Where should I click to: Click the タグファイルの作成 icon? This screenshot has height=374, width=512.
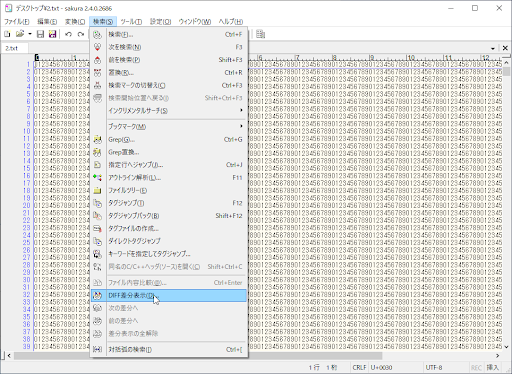click(x=97, y=228)
